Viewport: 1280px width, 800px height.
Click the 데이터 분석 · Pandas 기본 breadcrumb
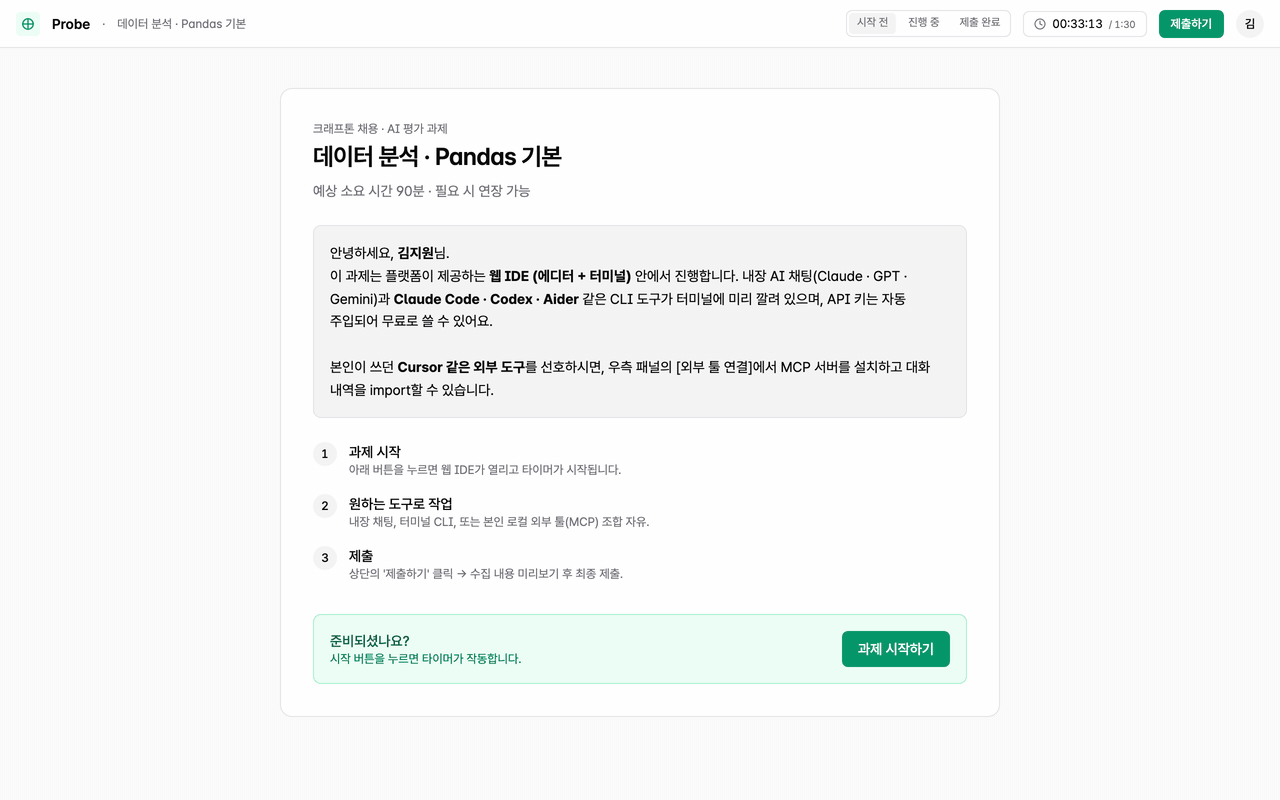pos(181,24)
